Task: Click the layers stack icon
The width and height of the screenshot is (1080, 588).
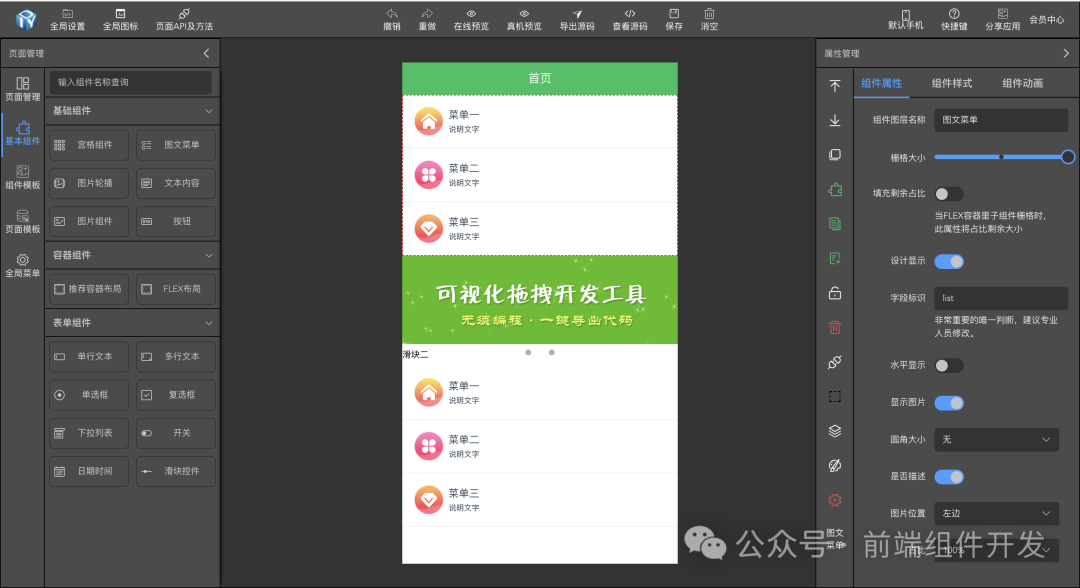Action: point(835,431)
